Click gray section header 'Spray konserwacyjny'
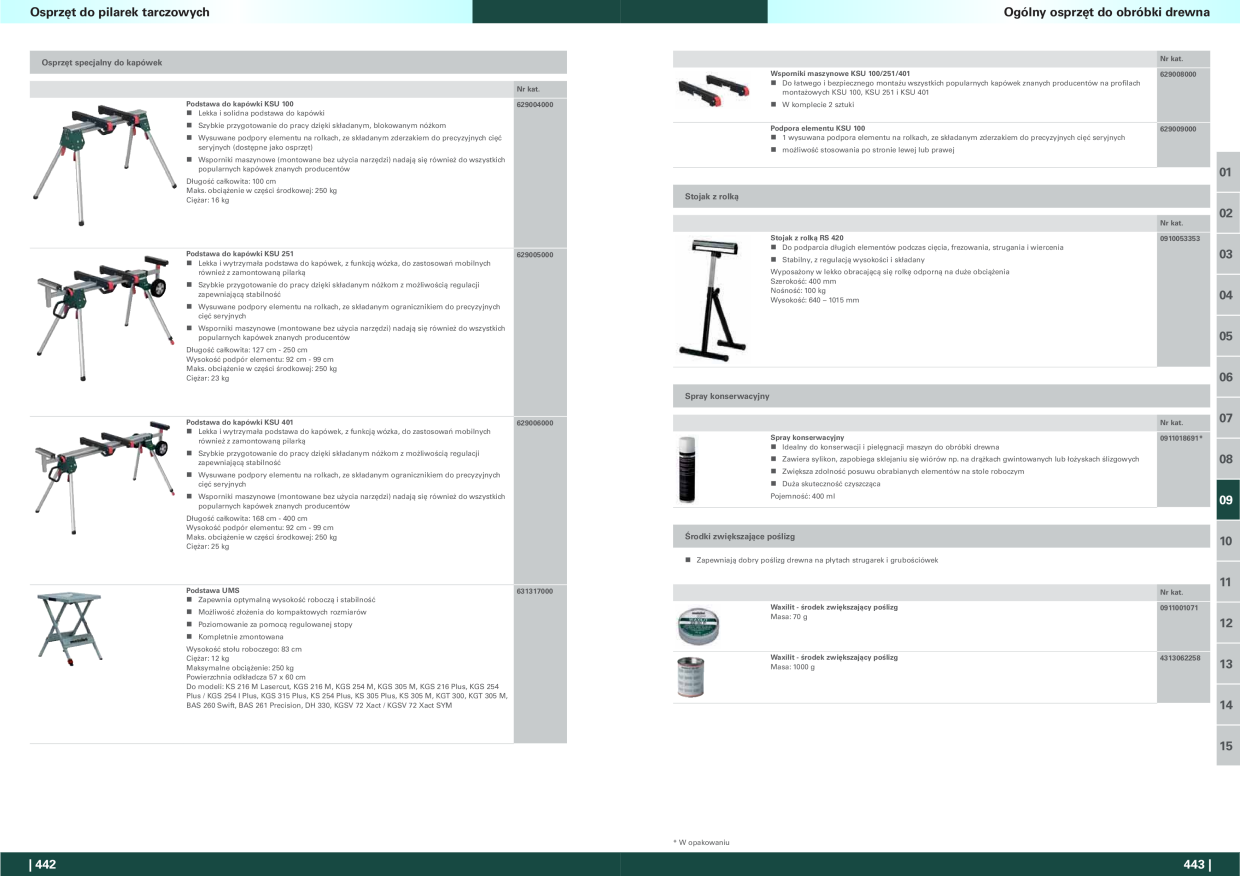 (941, 396)
